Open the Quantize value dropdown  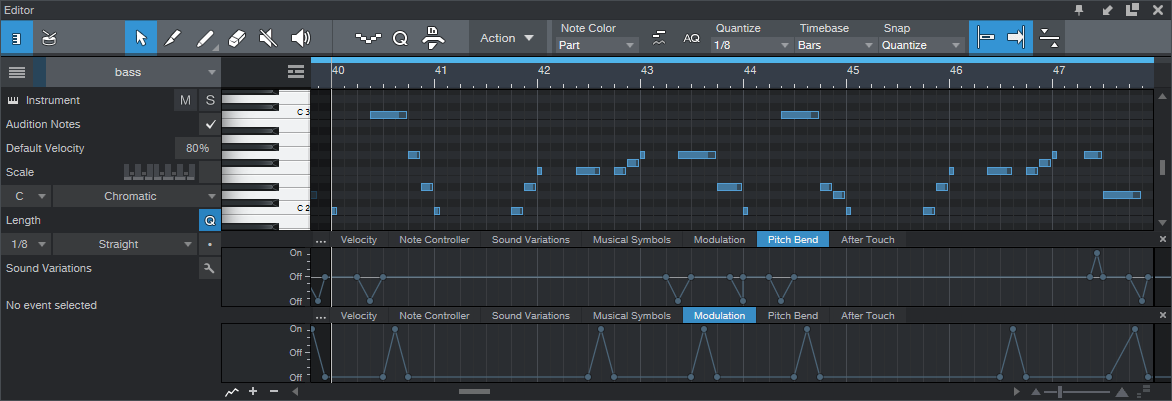click(x=751, y=45)
